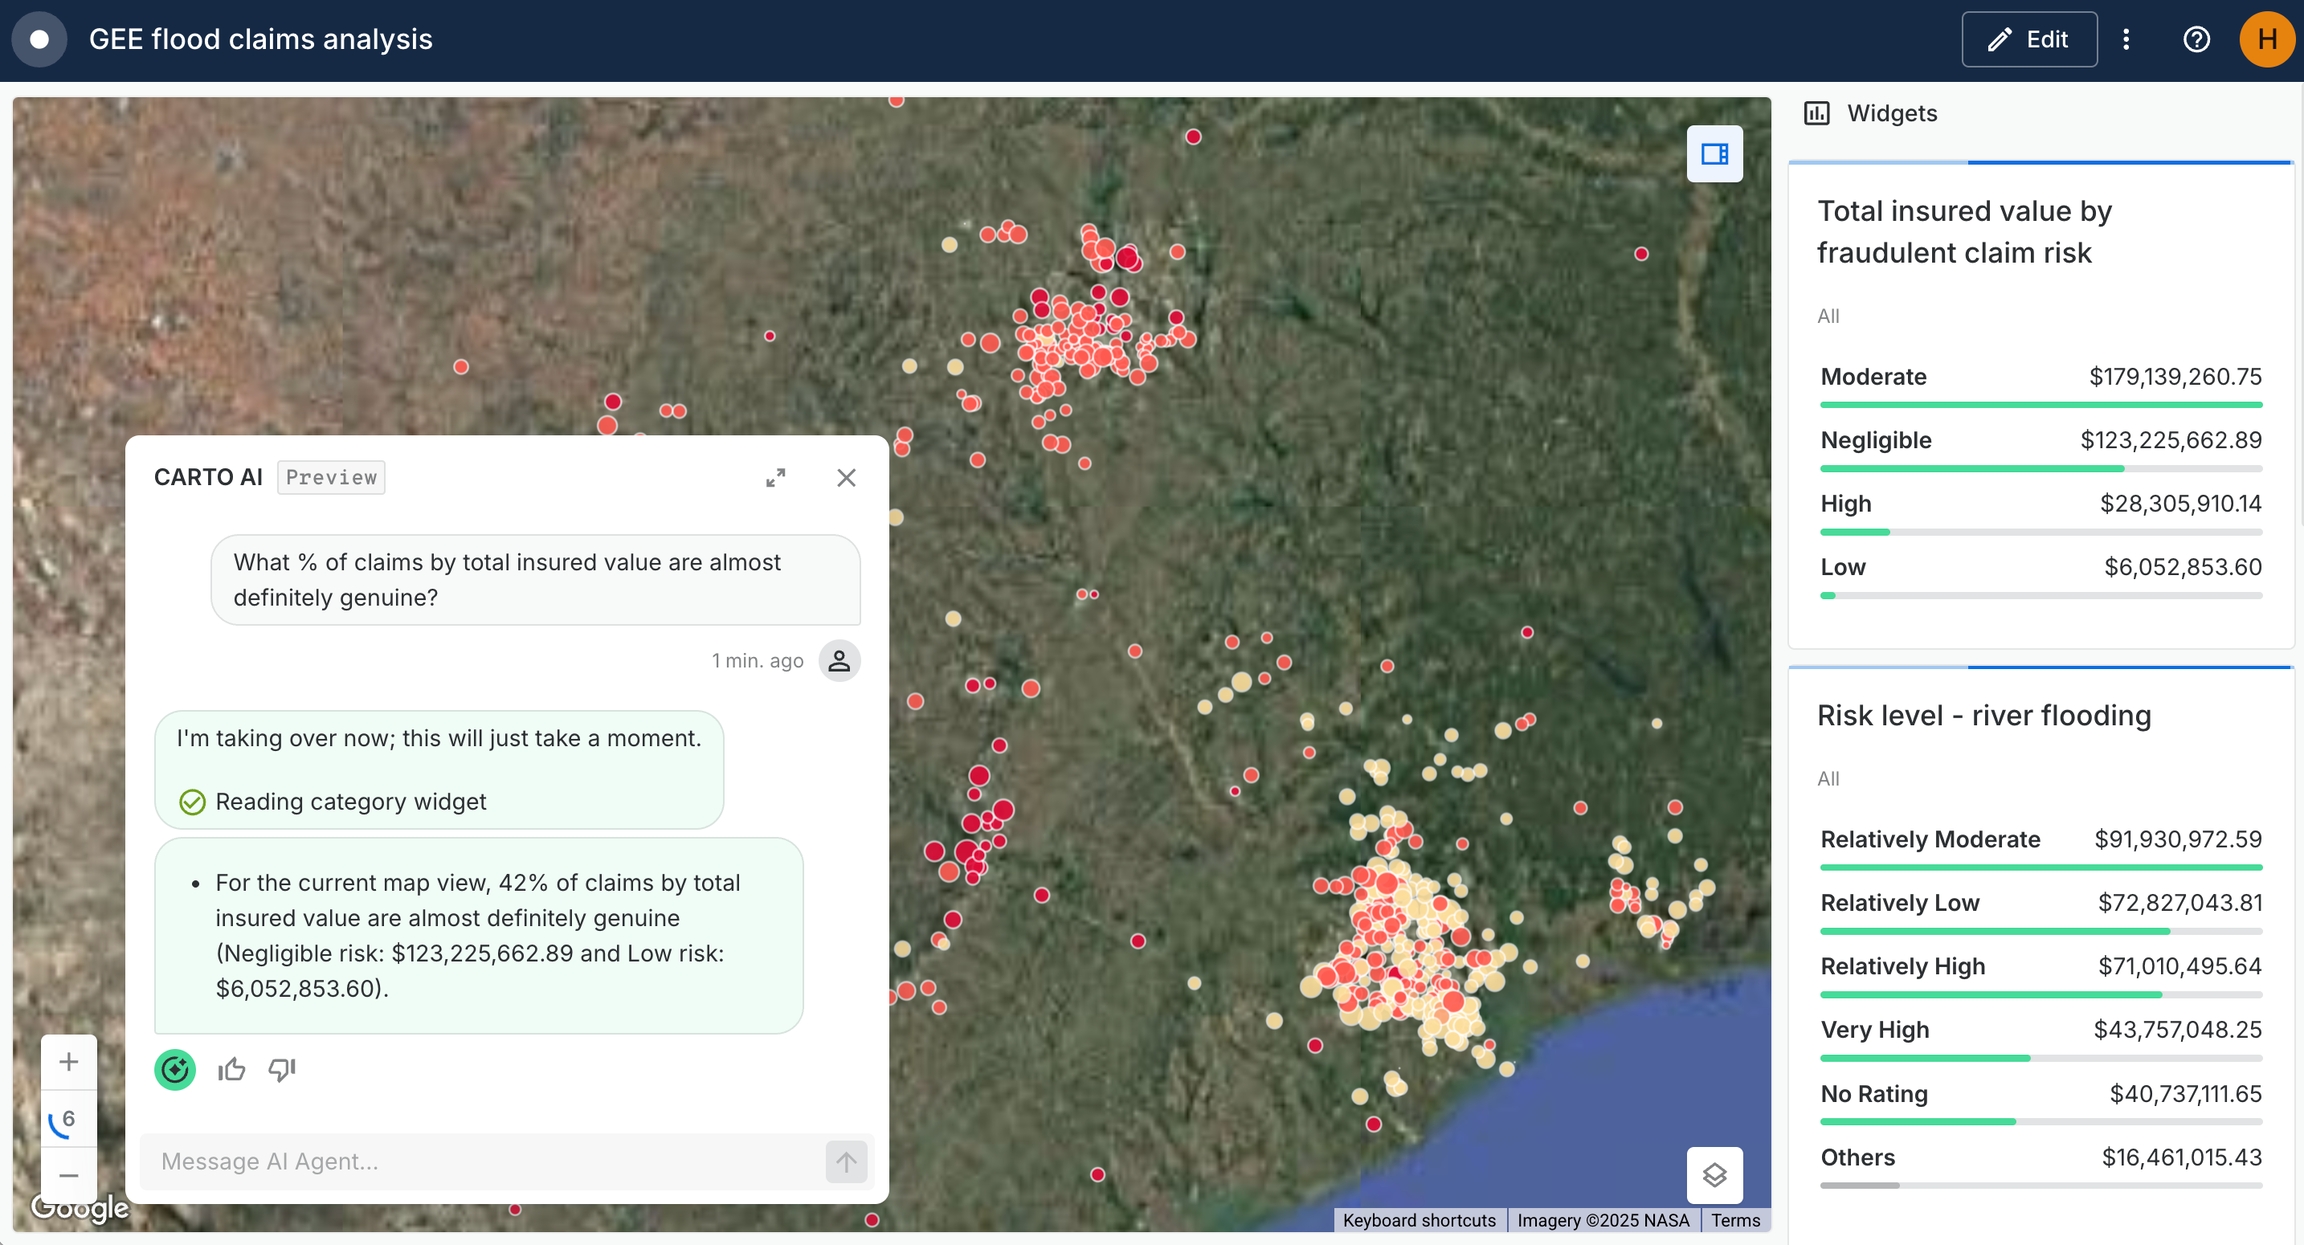Open the Terms link on the map

pos(1735,1220)
